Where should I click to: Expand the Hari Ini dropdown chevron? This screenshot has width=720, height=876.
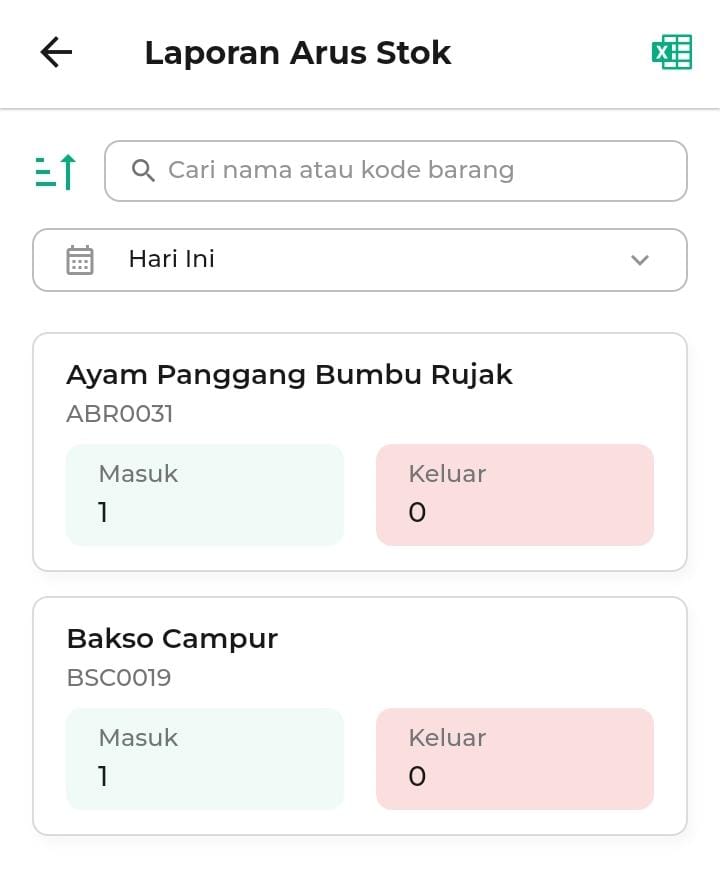[x=640, y=260]
